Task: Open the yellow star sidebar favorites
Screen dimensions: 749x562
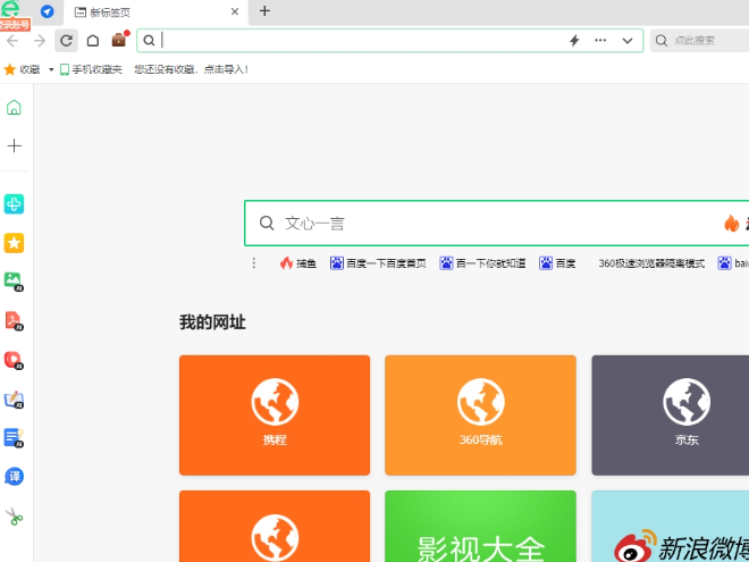Action: 14,243
